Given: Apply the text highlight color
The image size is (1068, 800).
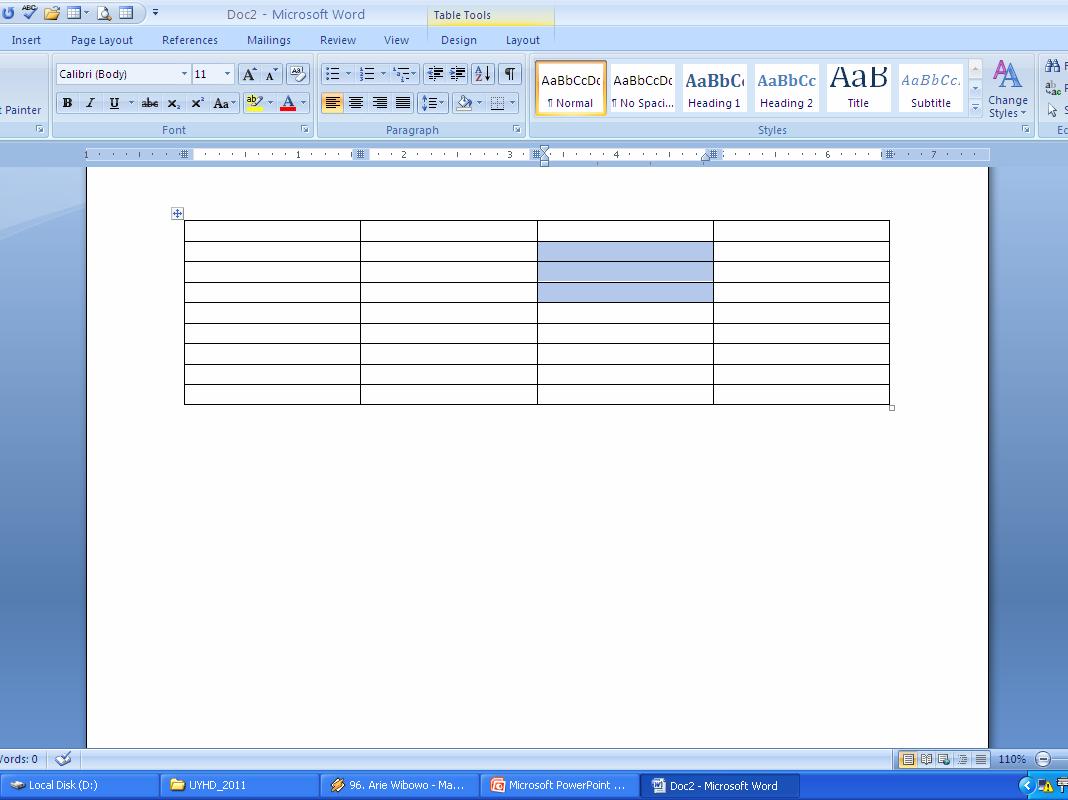Looking at the screenshot, I should pos(255,103).
